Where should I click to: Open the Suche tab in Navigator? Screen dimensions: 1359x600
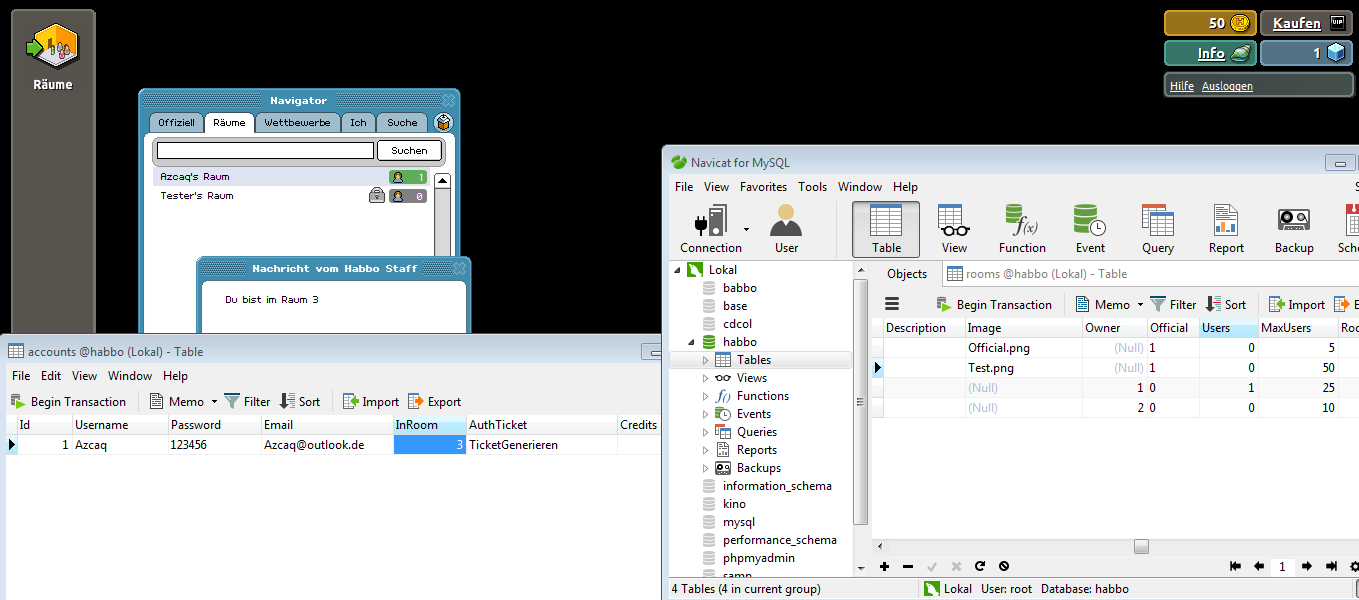(x=402, y=122)
